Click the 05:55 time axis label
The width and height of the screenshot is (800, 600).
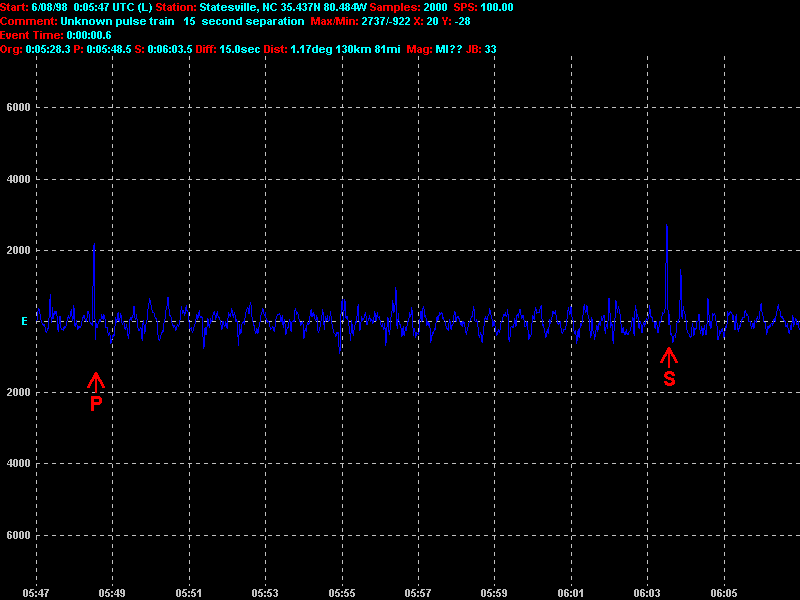341,592
